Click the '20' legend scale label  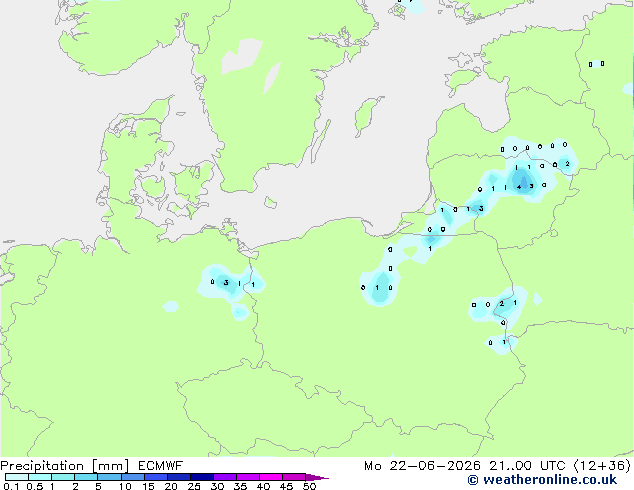[171, 486]
